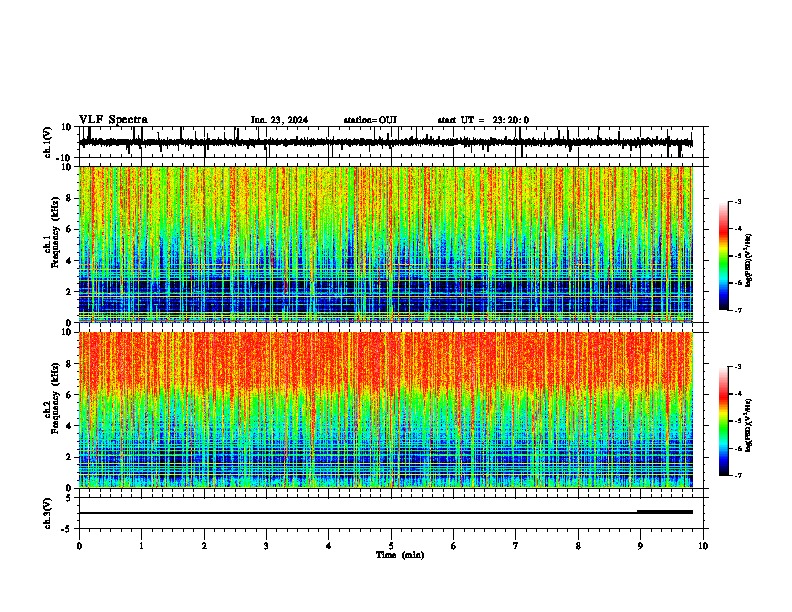Click the time axis tick label "3"
792x612 pixels.
click(x=266, y=546)
